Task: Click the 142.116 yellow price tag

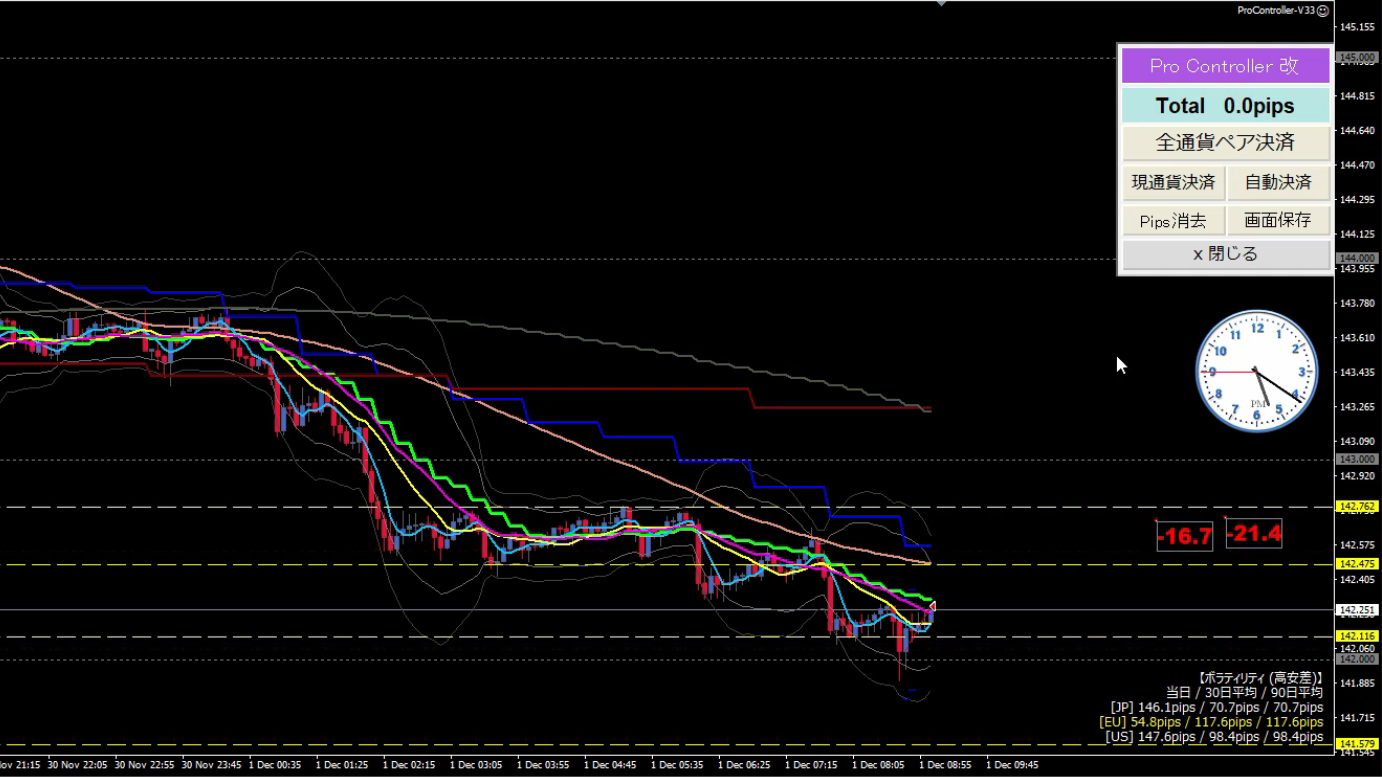Action: (1358, 636)
